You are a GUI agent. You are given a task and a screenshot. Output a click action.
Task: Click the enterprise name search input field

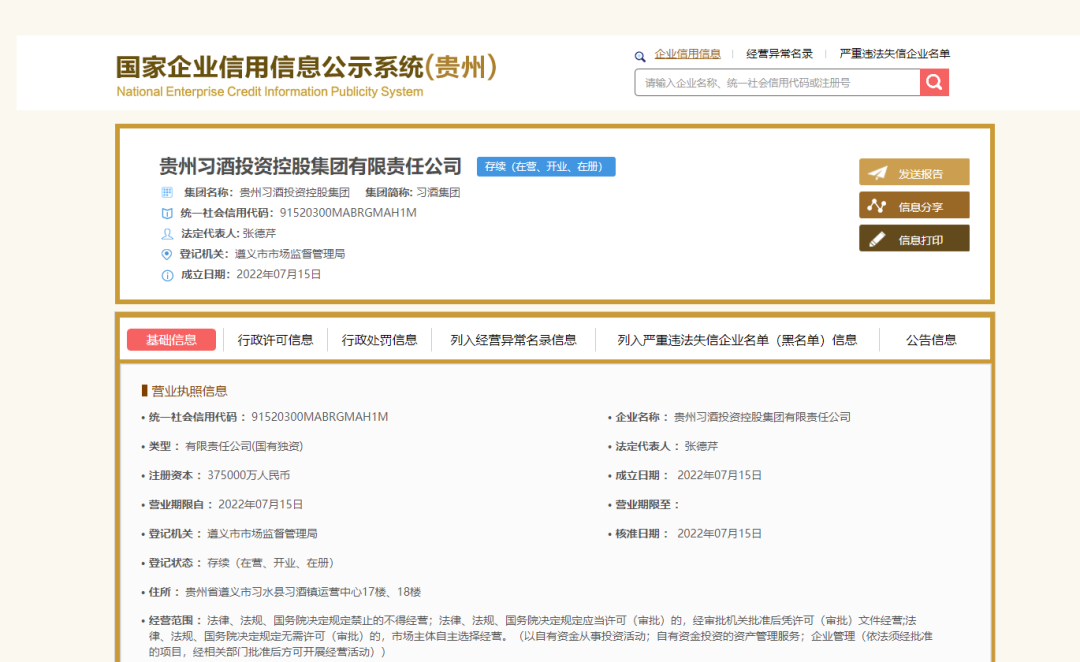coord(777,83)
